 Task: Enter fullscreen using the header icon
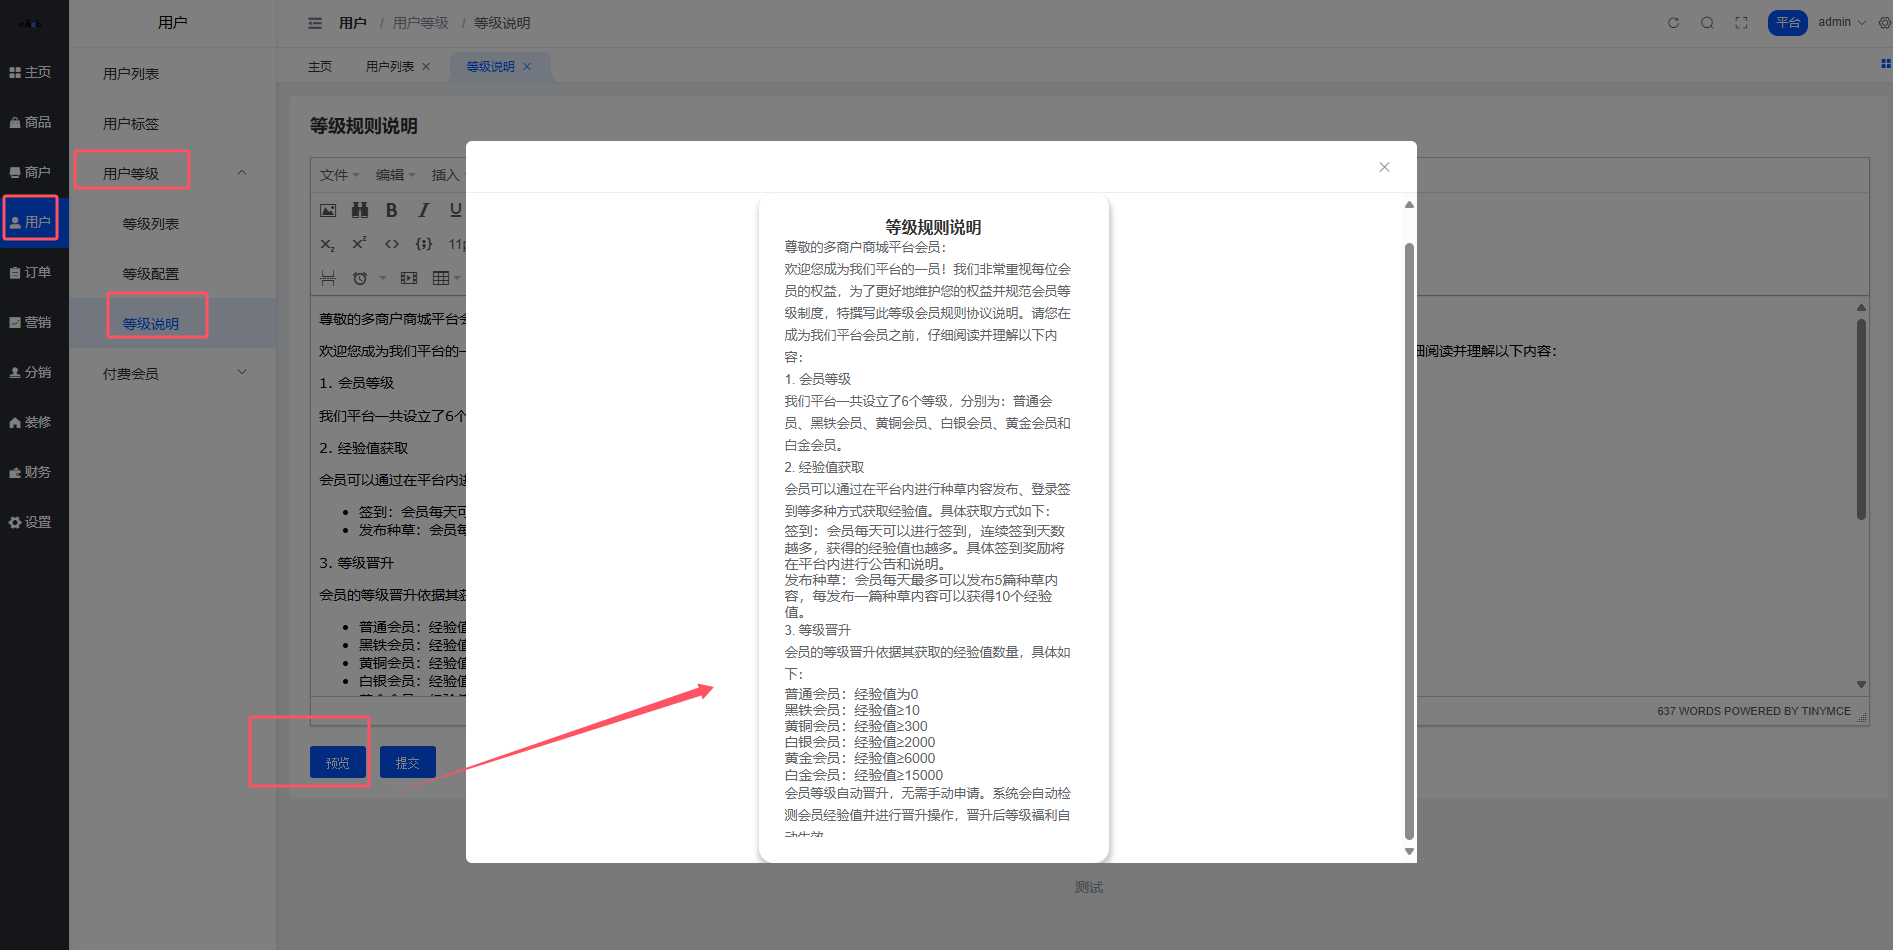(x=1741, y=23)
